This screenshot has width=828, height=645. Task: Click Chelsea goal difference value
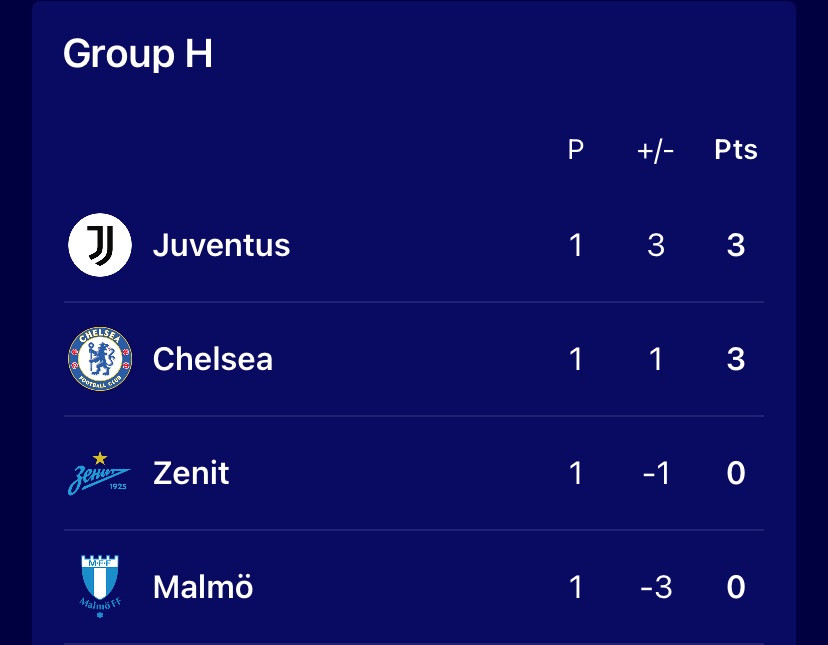point(656,359)
